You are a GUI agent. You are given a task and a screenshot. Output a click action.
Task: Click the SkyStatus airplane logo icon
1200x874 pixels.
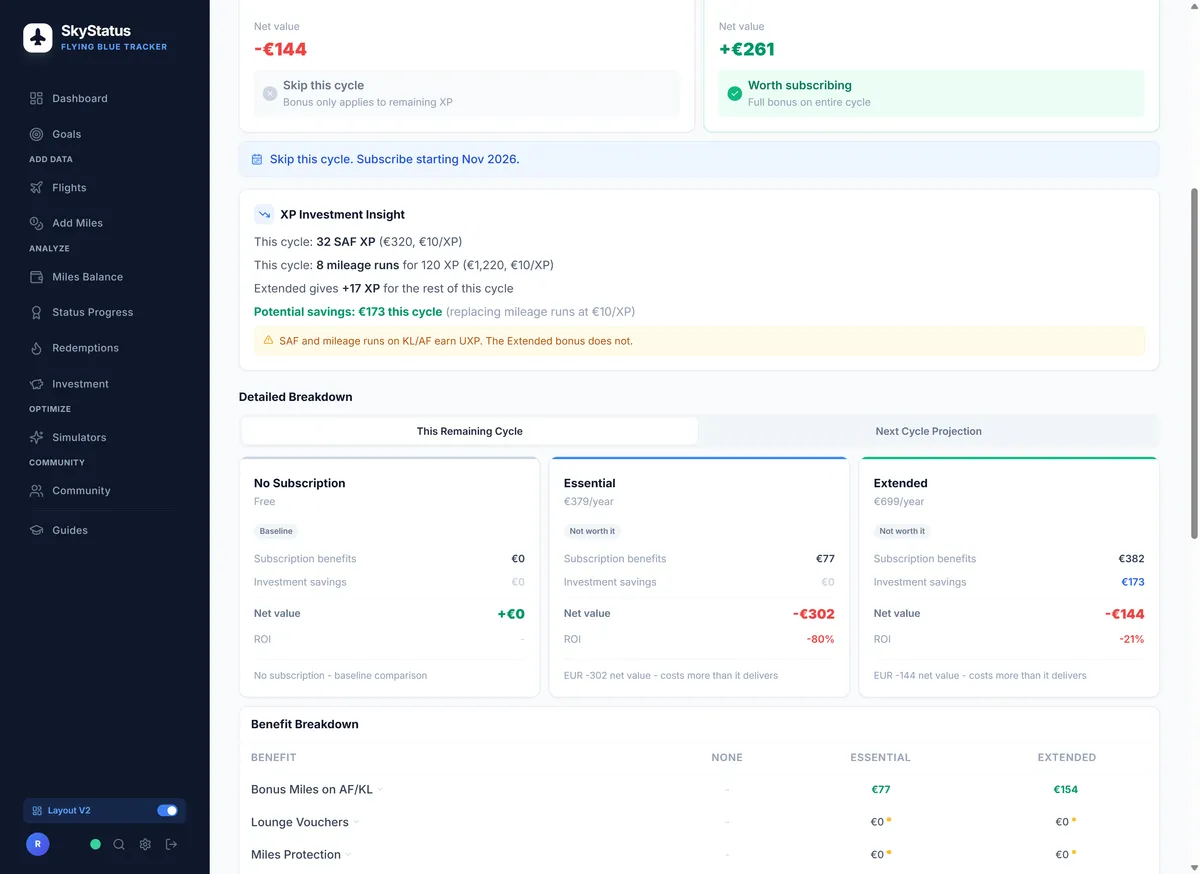point(38,38)
